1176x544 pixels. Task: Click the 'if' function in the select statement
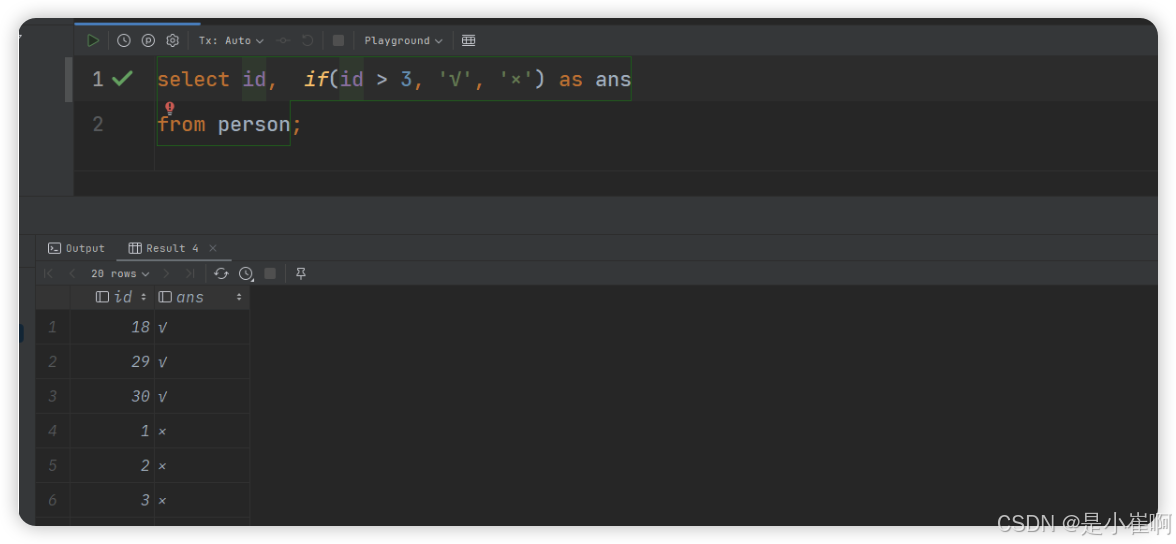click(x=316, y=79)
